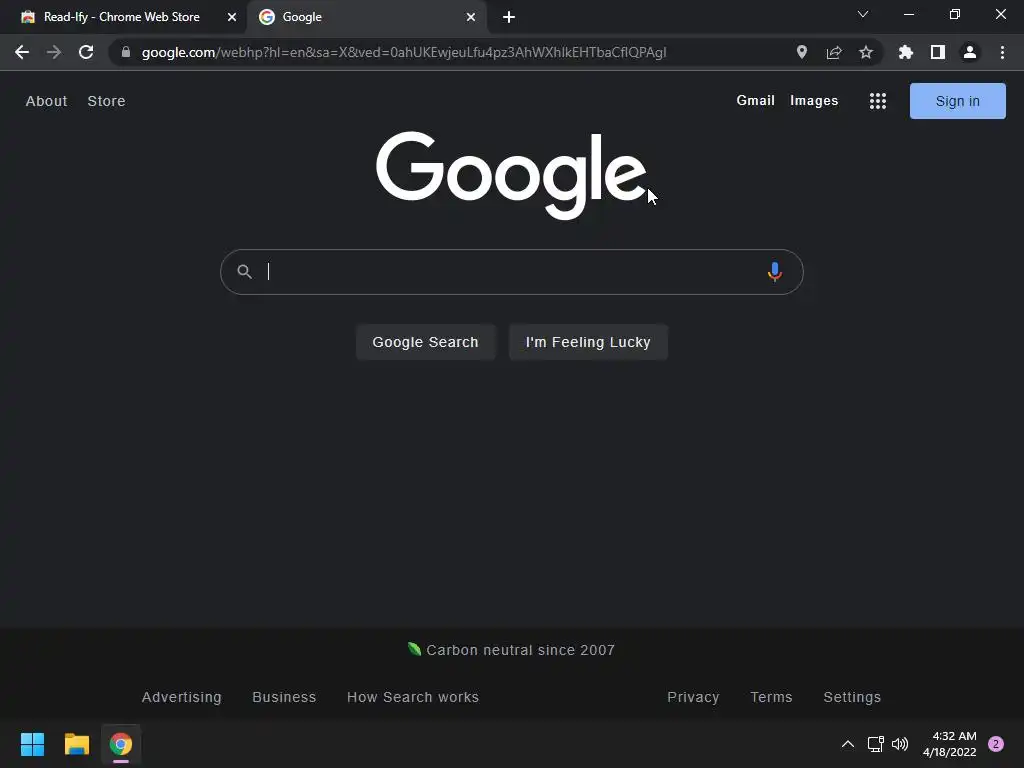Show hidden system tray icons

[x=848, y=744]
